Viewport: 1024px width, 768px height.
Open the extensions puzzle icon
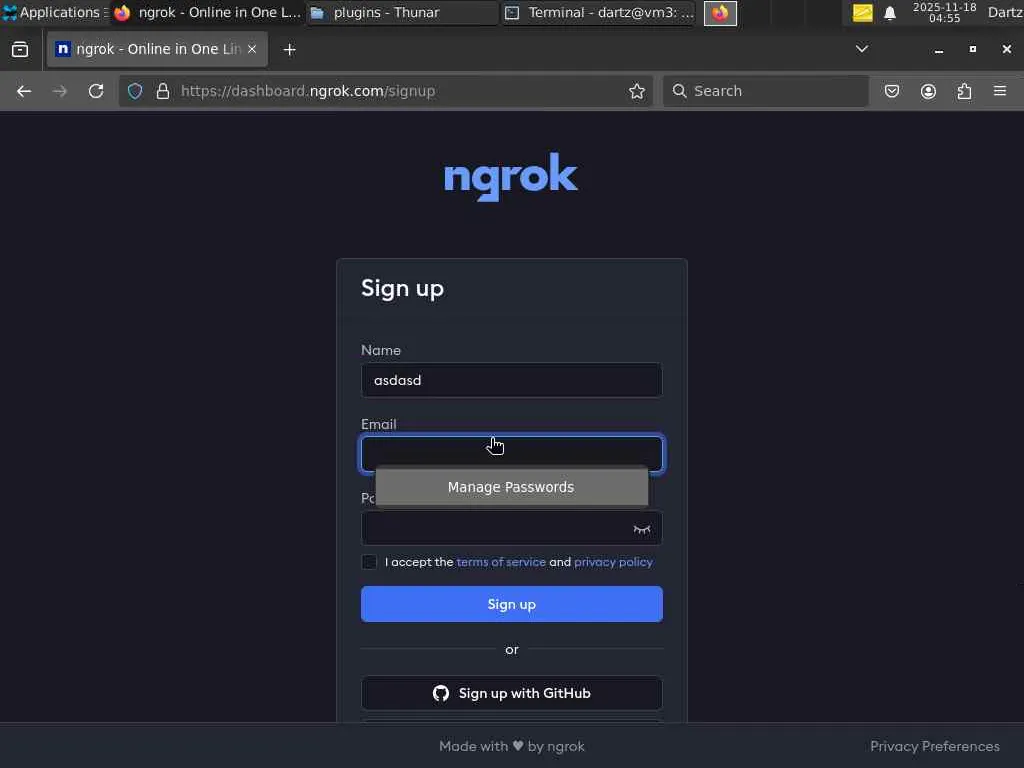point(964,91)
